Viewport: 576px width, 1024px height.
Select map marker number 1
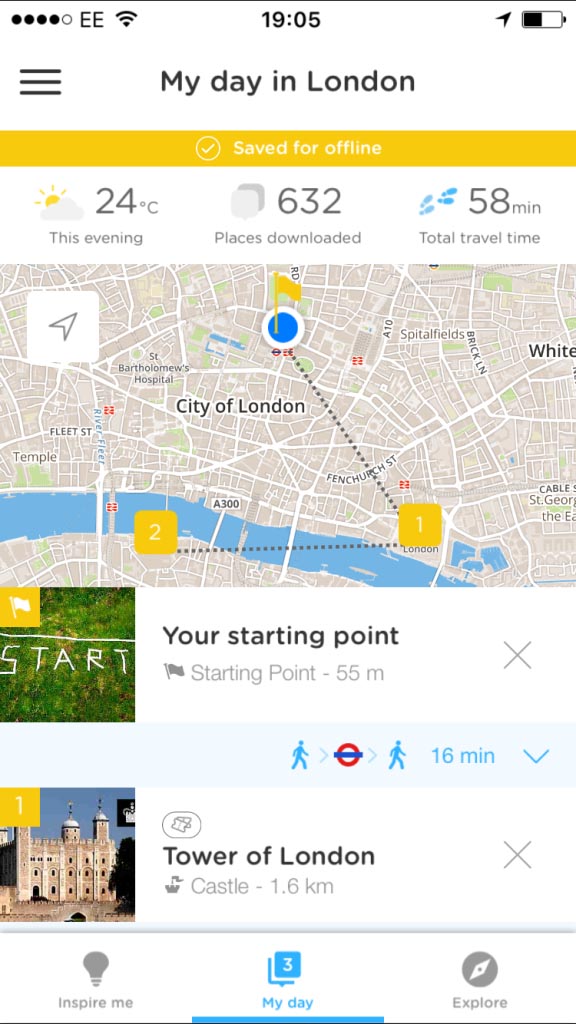[420, 524]
